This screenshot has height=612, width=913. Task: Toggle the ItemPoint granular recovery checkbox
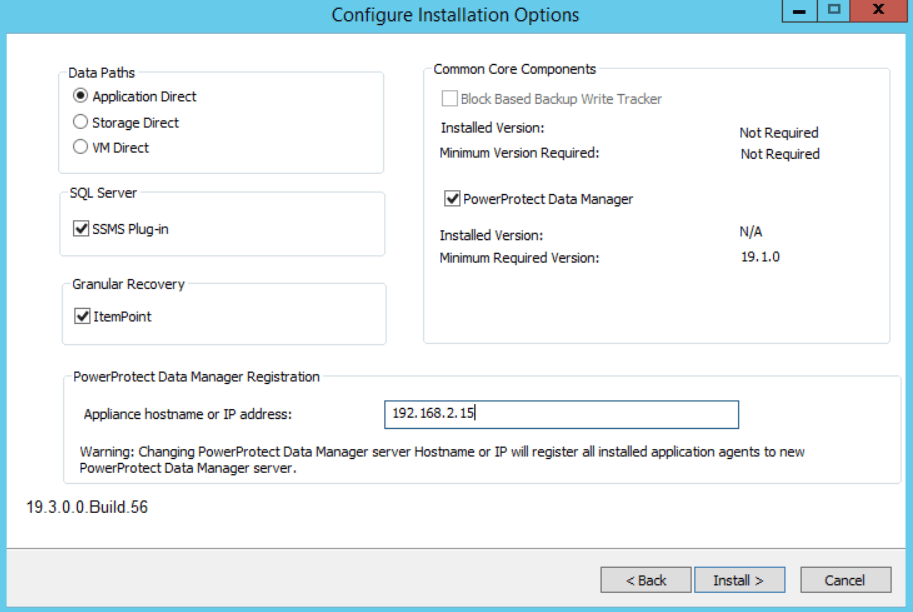(82, 316)
